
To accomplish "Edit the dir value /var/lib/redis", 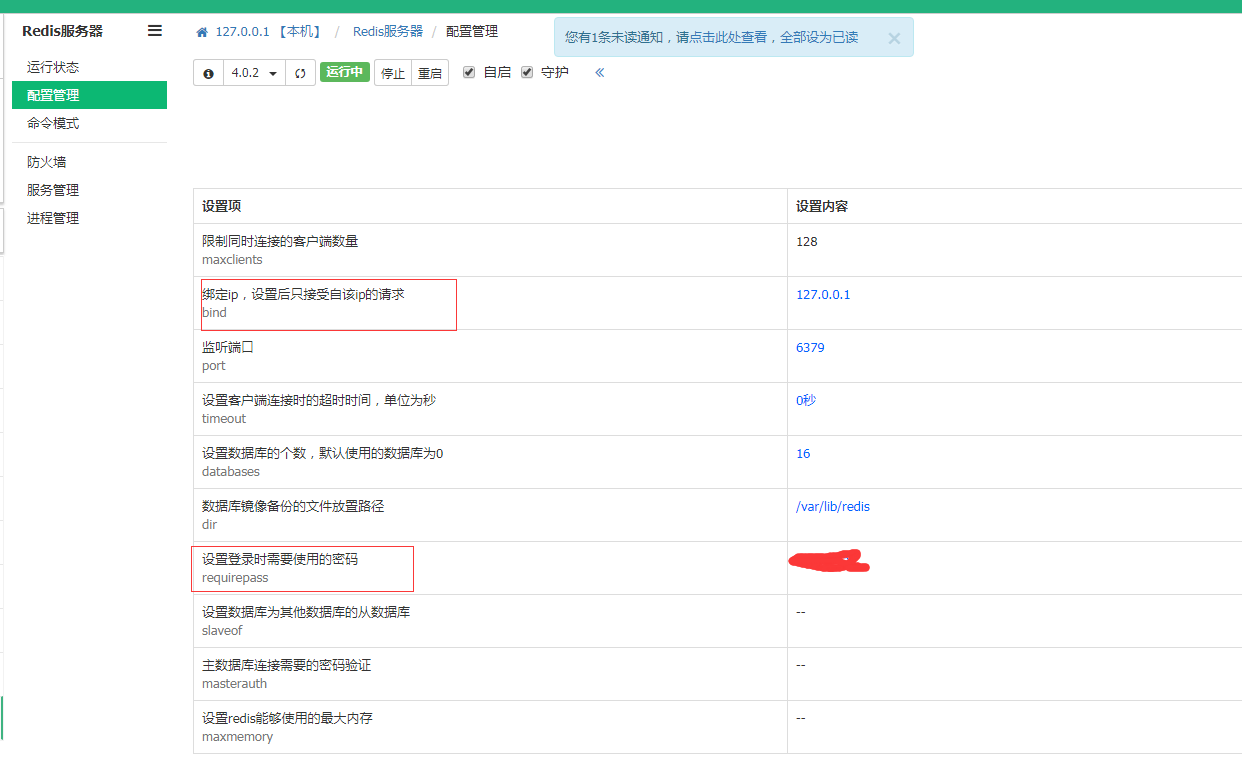I will 833,507.
